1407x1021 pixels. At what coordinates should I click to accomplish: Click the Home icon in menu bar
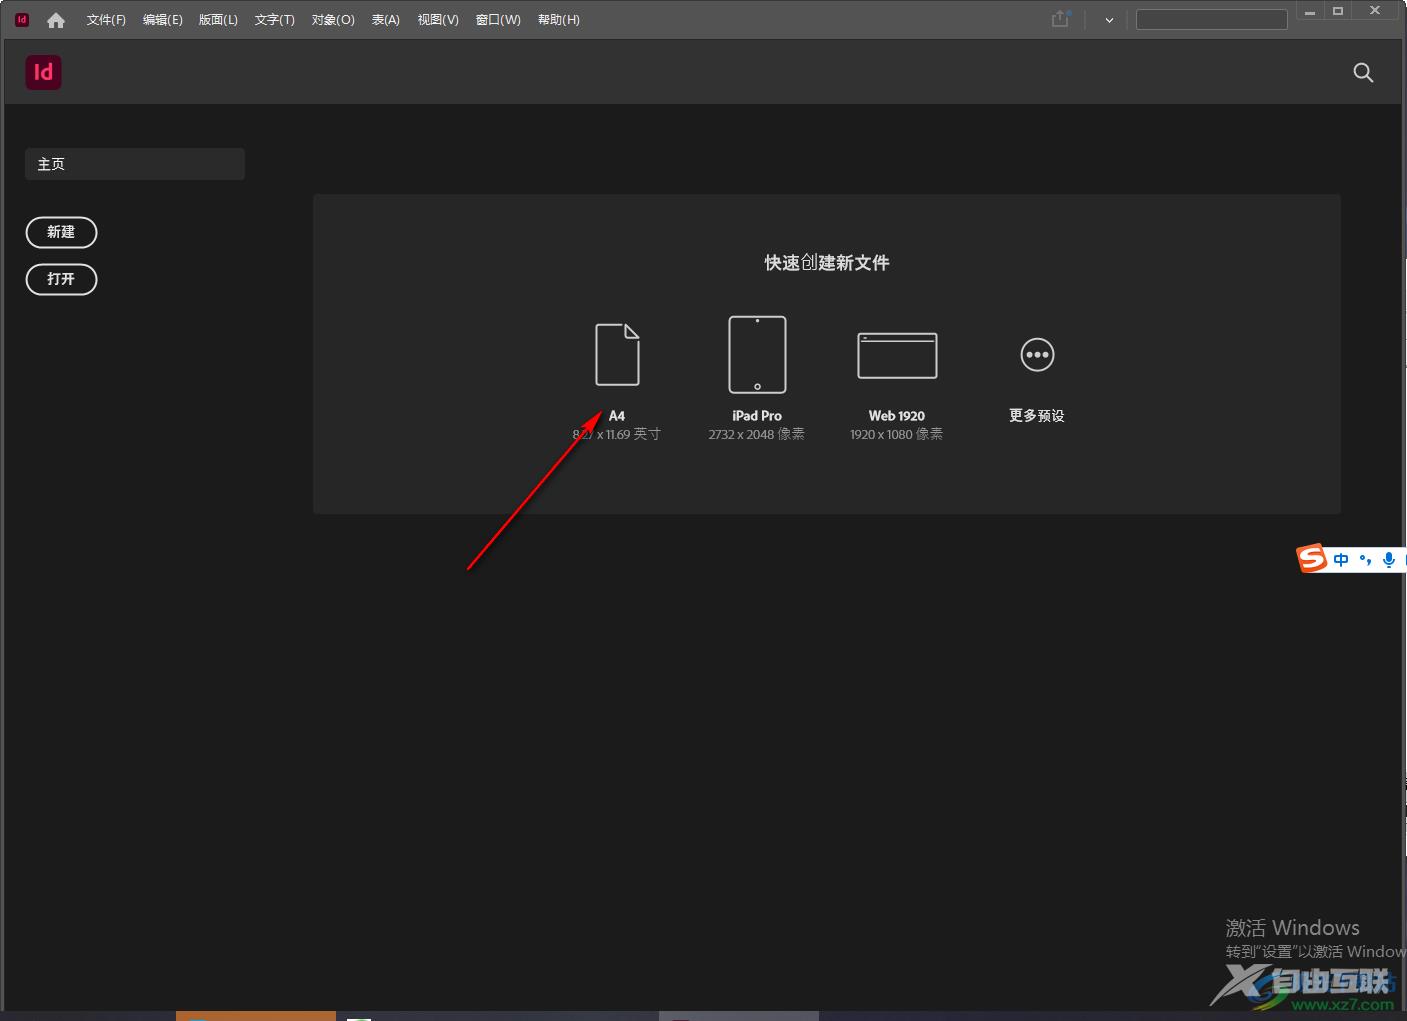(x=56, y=20)
